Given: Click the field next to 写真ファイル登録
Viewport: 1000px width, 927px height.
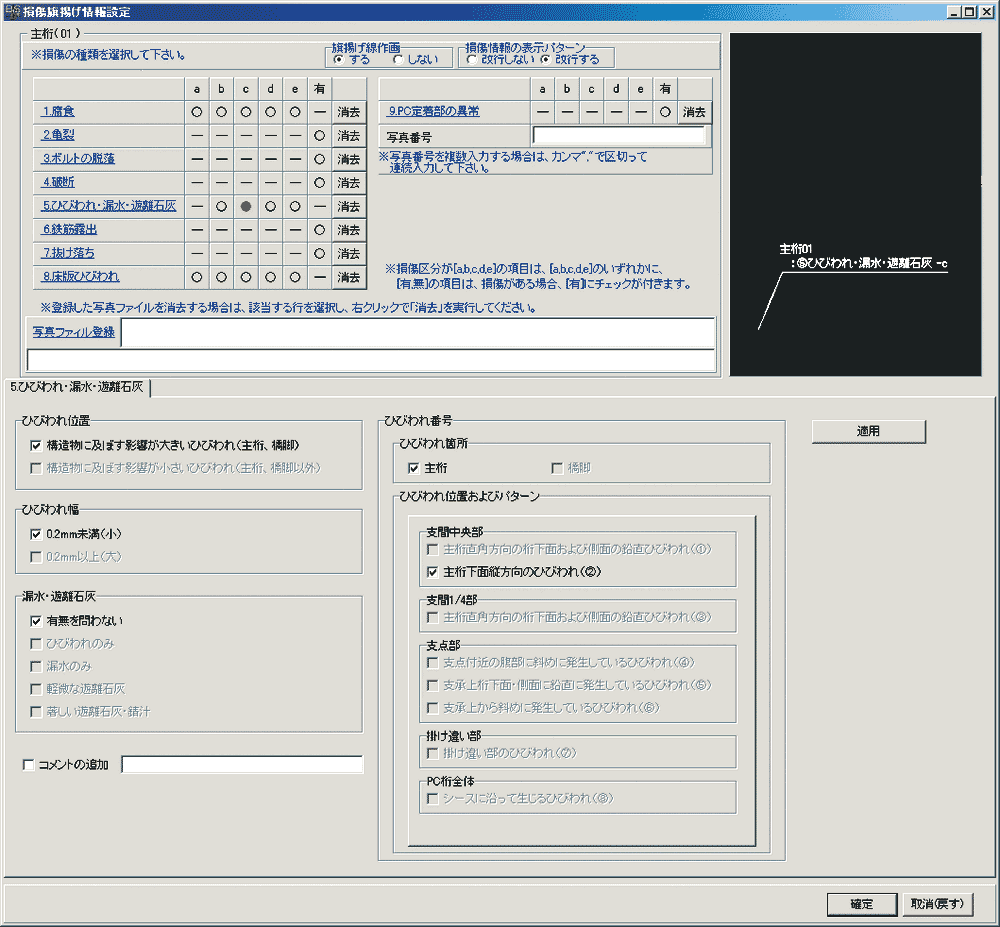Looking at the screenshot, I should click(418, 333).
